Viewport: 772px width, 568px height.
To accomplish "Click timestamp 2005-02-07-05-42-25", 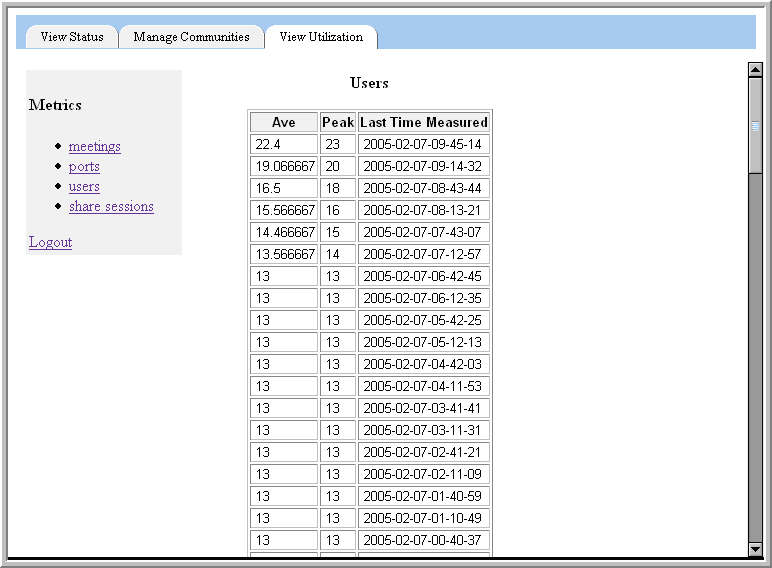I will pyautogui.click(x=424, y=320).
